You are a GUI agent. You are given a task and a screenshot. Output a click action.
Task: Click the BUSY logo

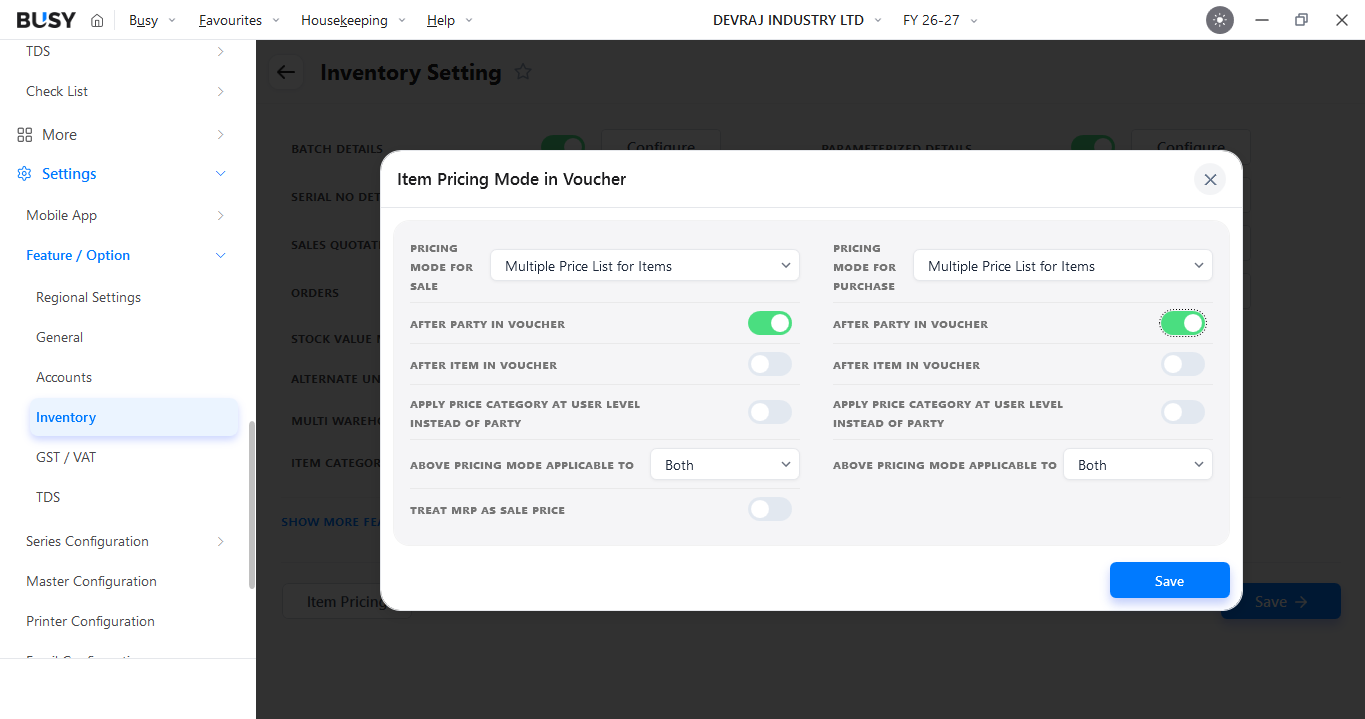(x=46, y=20)
